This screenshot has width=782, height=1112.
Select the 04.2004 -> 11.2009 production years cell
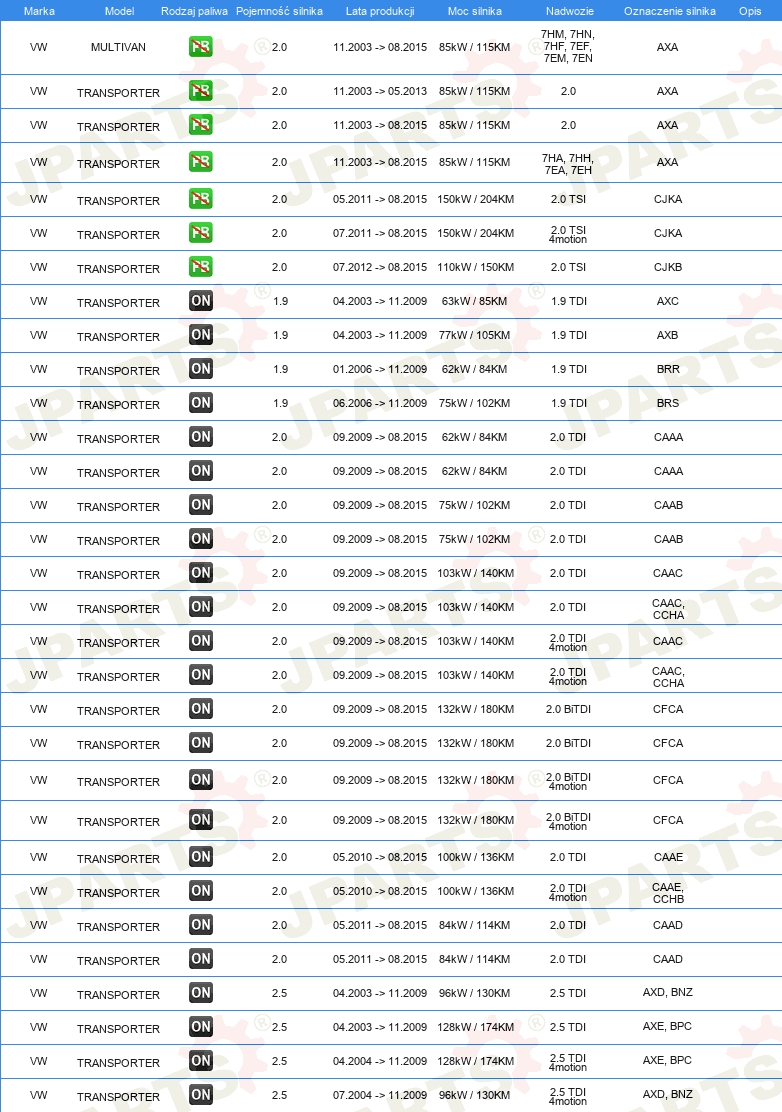coord(380,1061)
